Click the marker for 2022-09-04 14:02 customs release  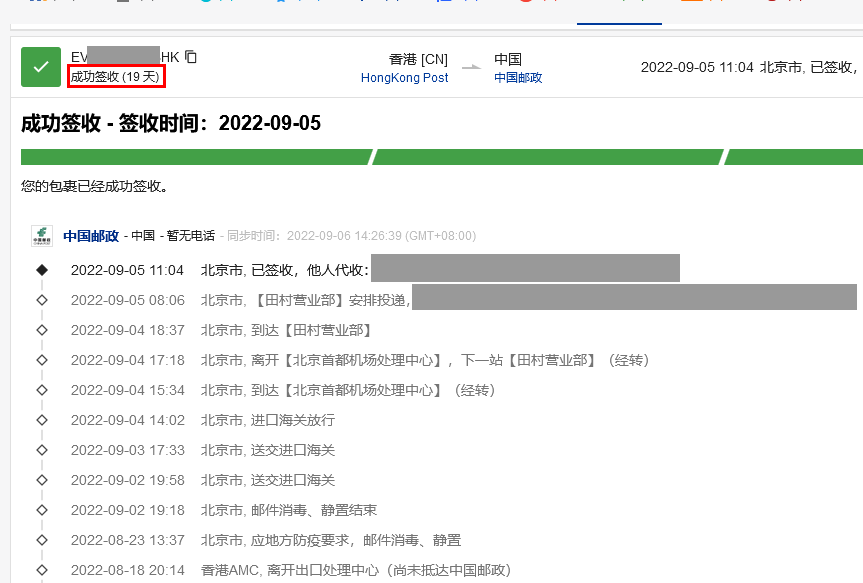click(42, 420)
